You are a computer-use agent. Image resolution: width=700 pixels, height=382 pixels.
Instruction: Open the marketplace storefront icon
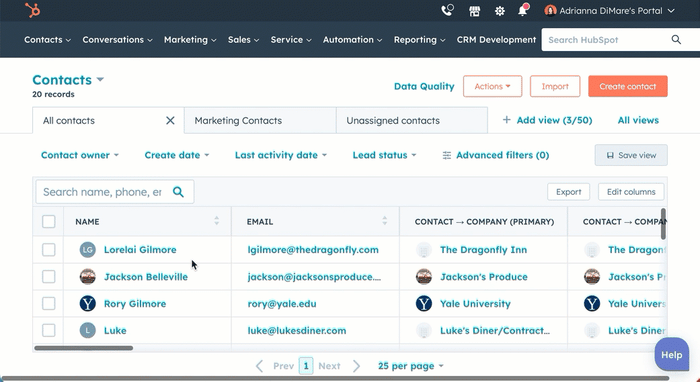tap(474, 11)
